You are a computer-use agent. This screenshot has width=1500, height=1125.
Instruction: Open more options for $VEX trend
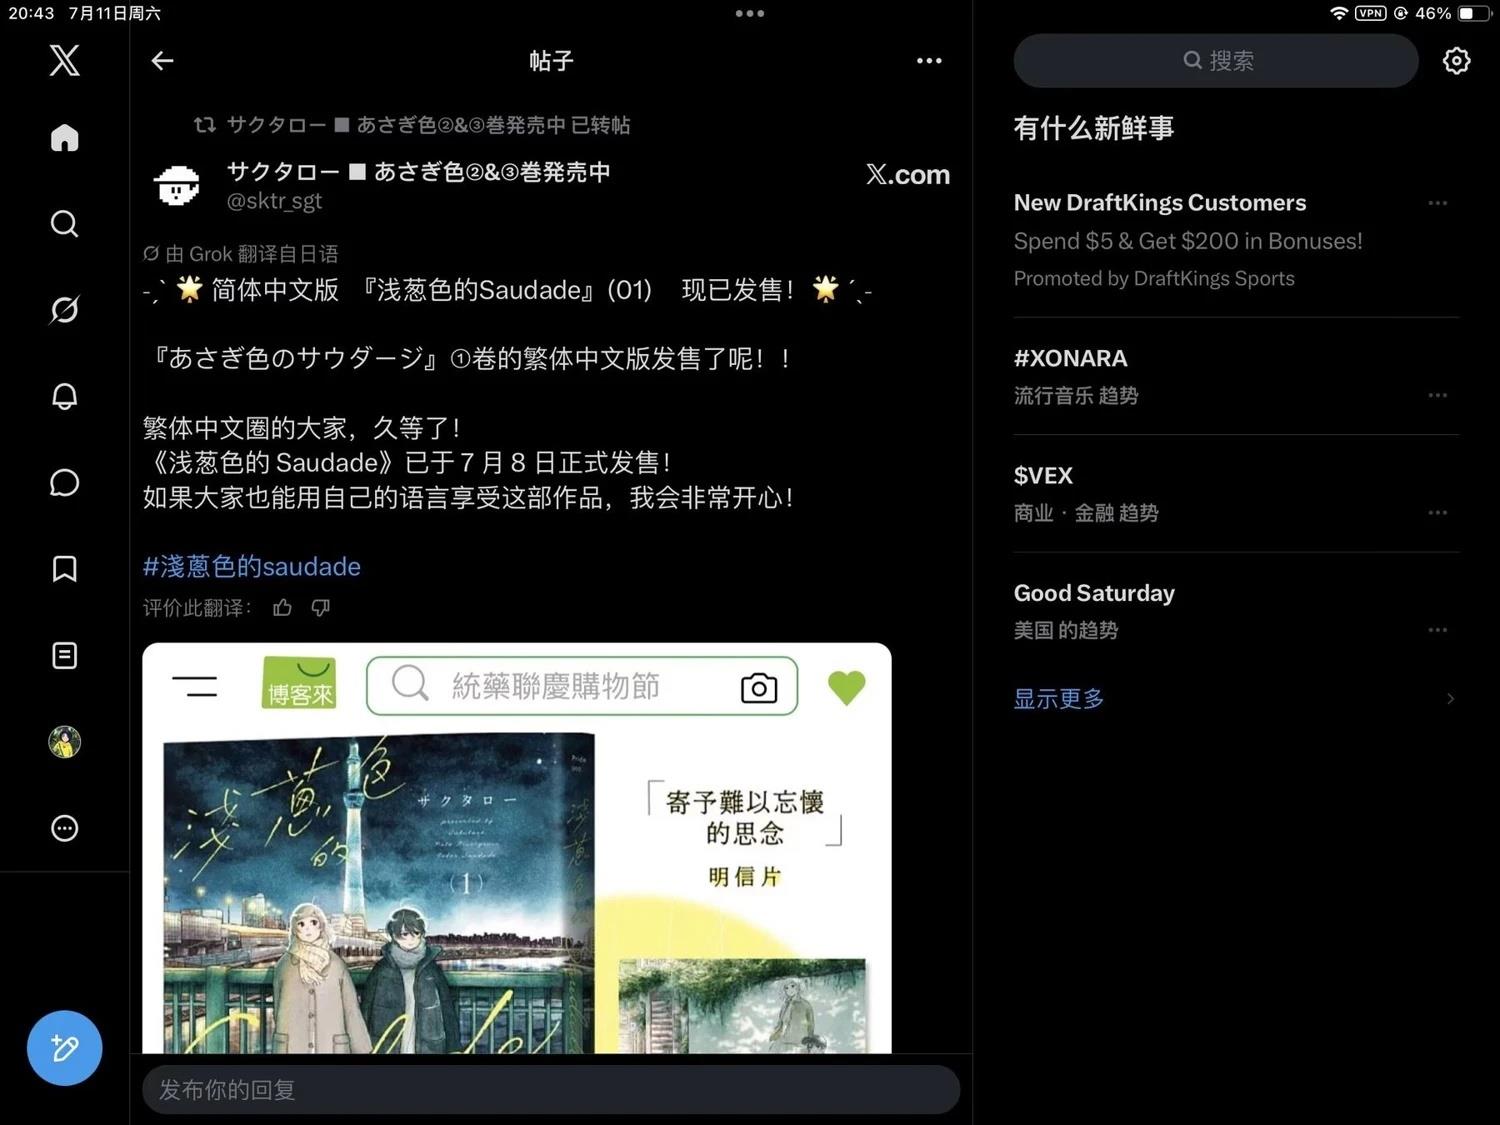tap(1438, 512)
